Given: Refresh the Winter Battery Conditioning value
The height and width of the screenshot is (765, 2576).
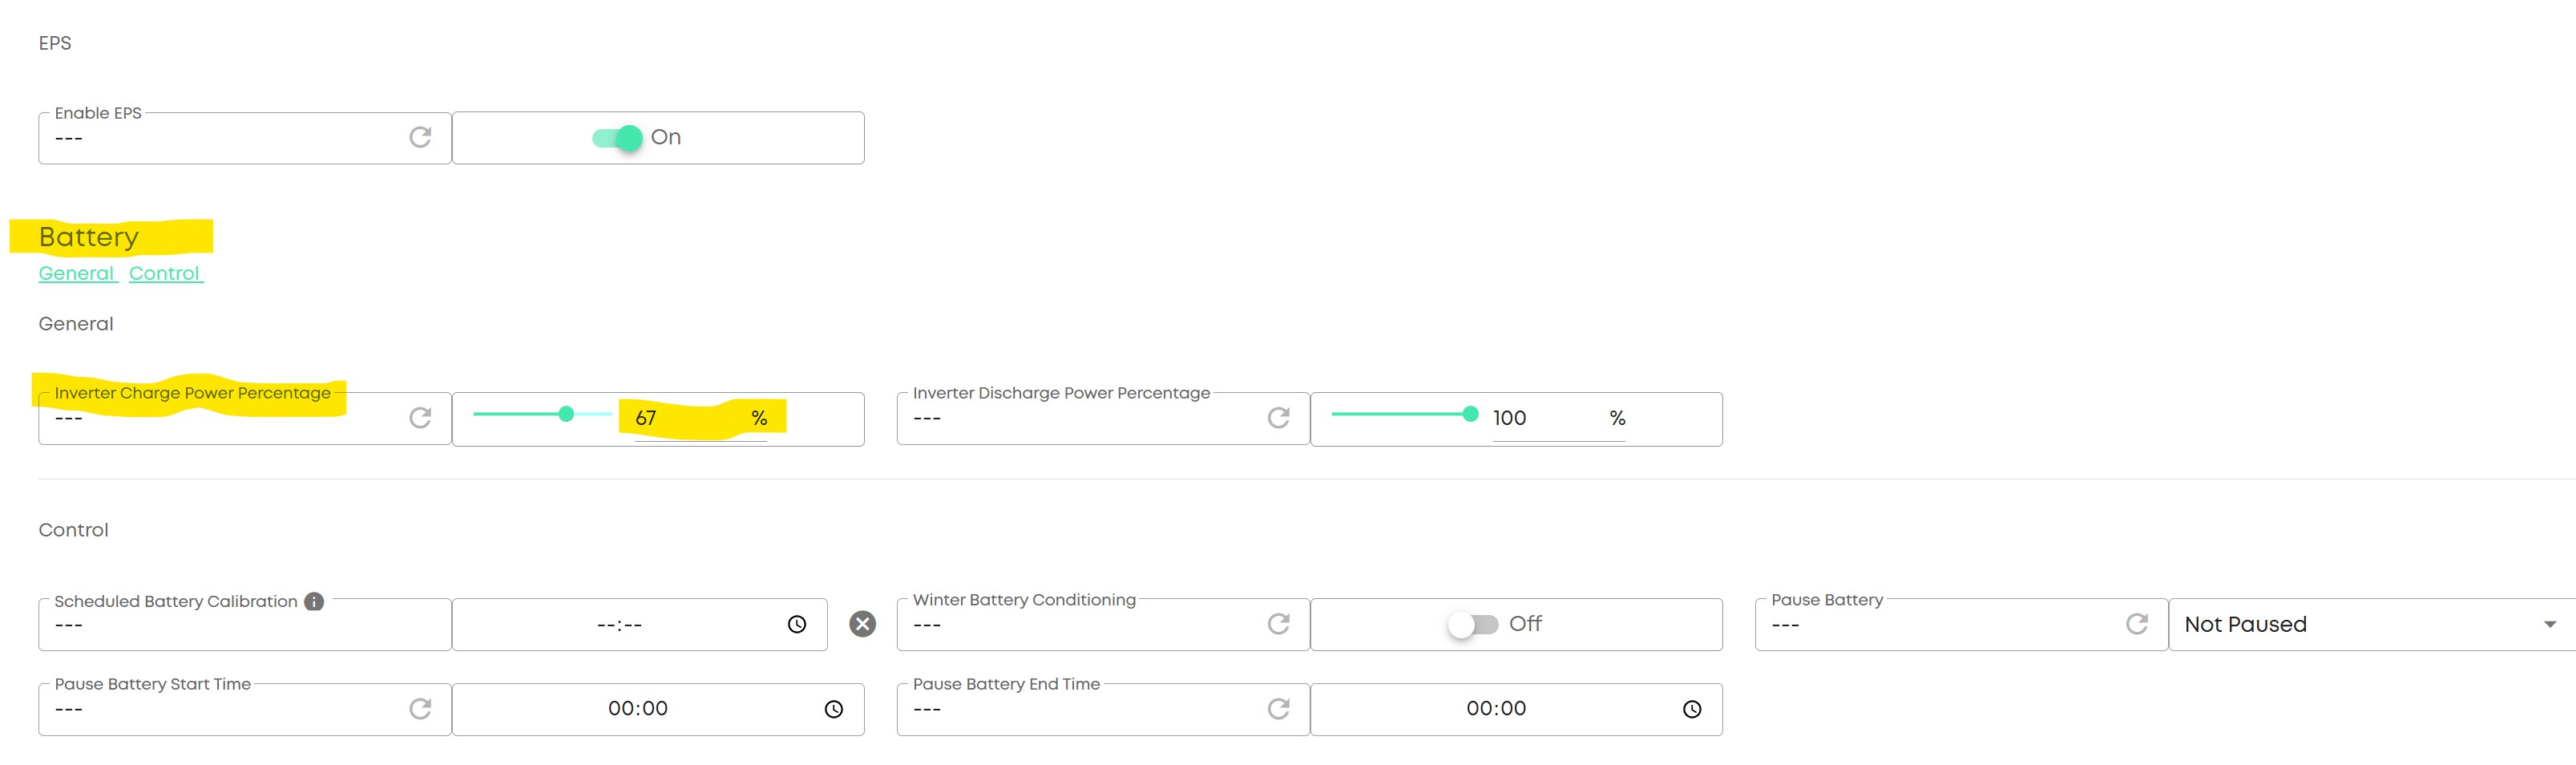Looking at the screenshot, I should pyautogui.click(x=1278, y=624).
